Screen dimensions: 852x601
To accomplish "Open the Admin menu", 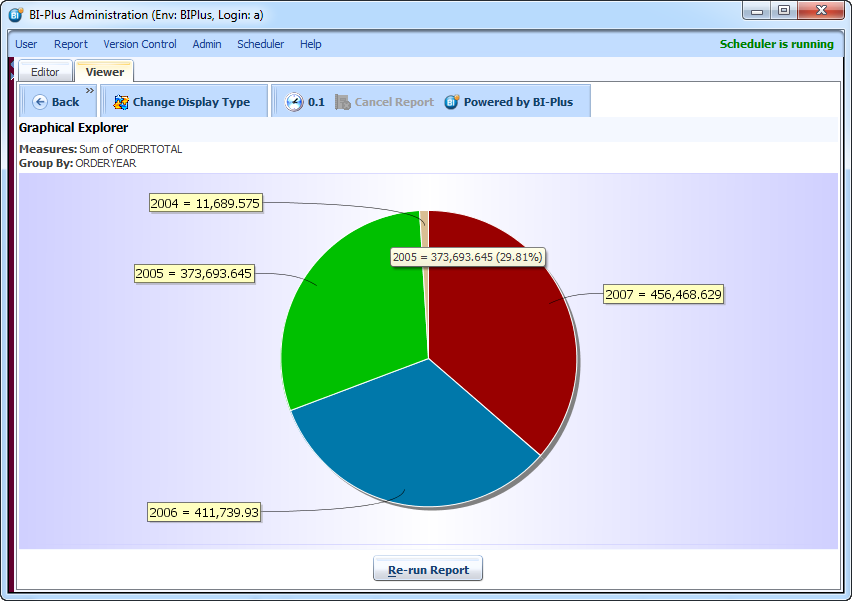I will click(x=207, y=44).
